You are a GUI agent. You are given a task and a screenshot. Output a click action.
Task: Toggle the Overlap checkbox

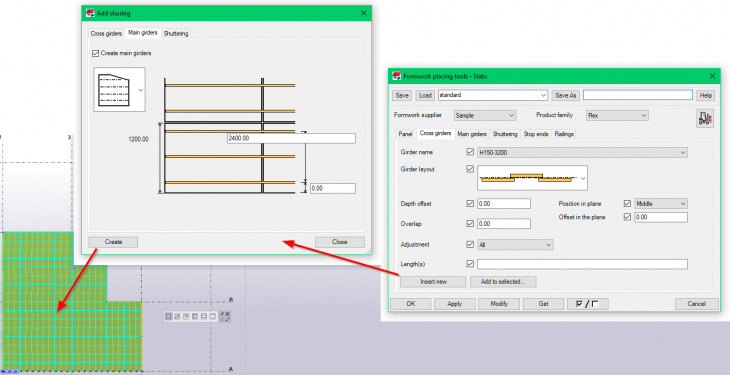click(470, 224)
